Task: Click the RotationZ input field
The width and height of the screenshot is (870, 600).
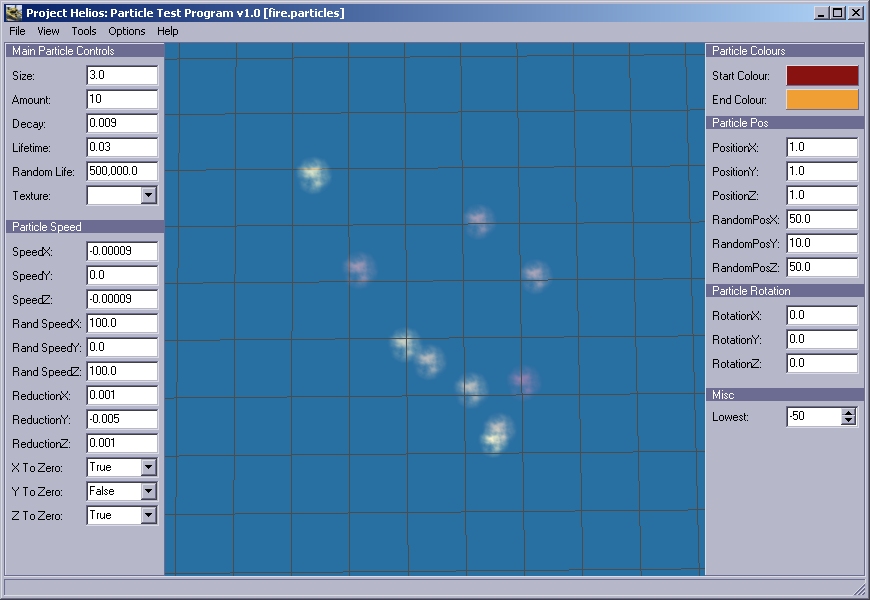Action: pos(822,364)
